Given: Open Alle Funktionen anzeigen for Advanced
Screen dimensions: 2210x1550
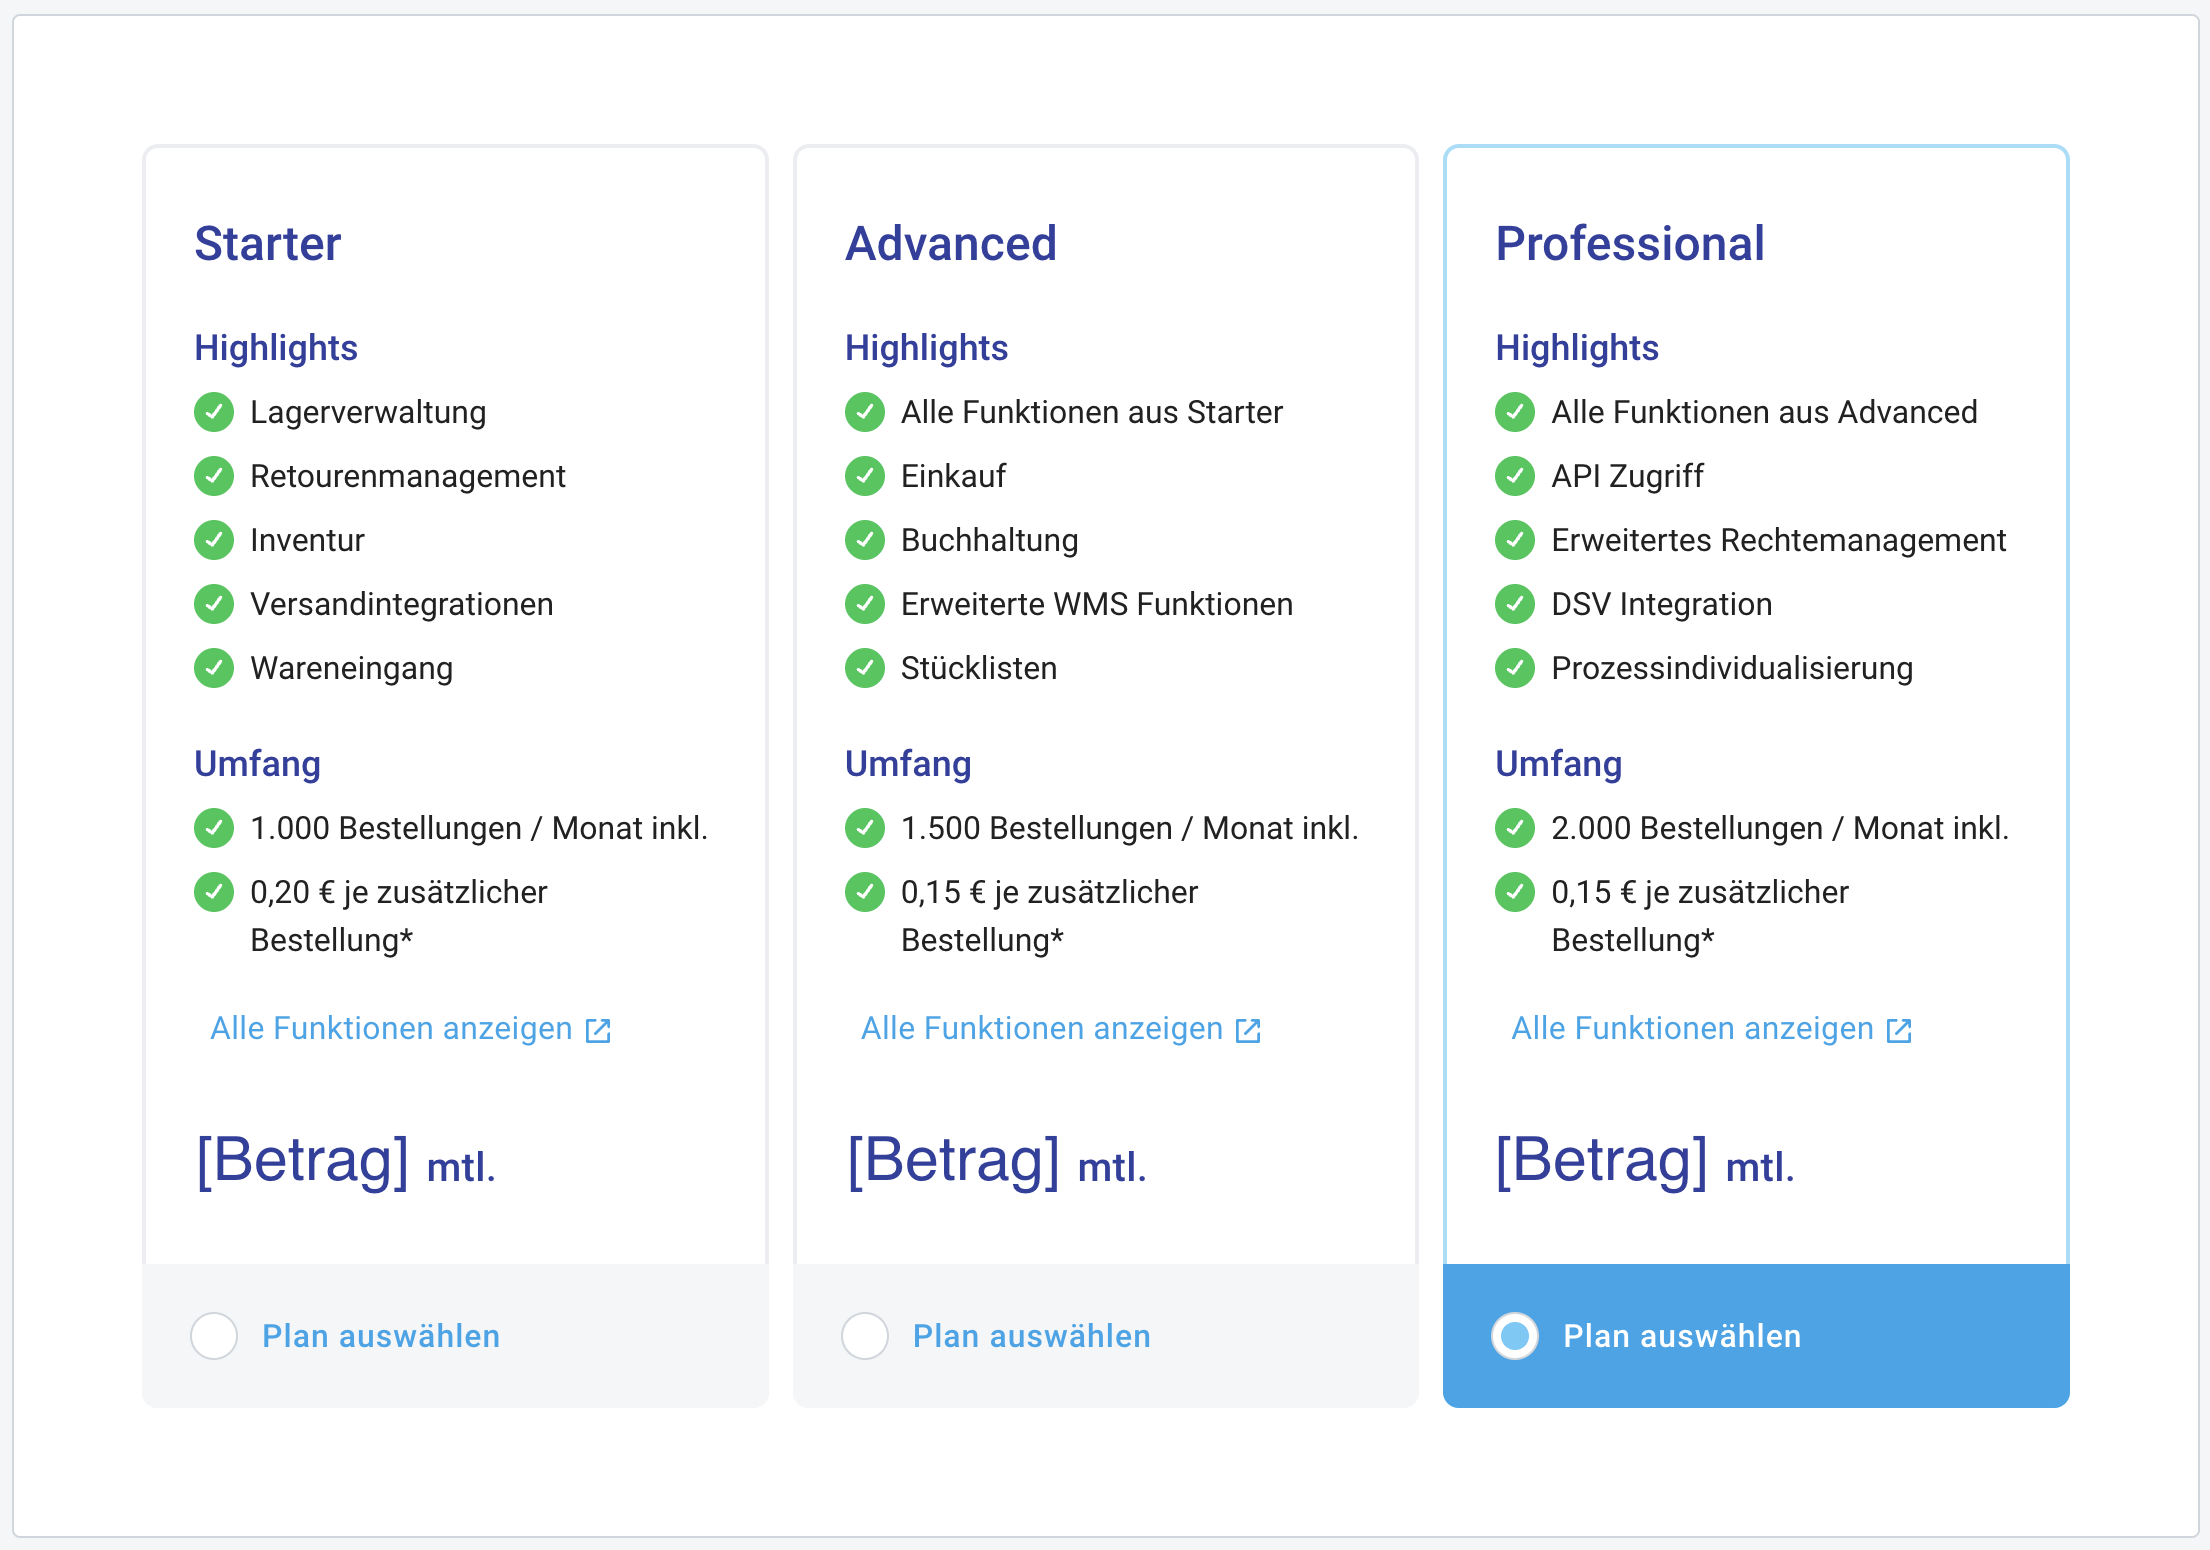Looking at the screenshot, I should click(x=1040, y=1028).
